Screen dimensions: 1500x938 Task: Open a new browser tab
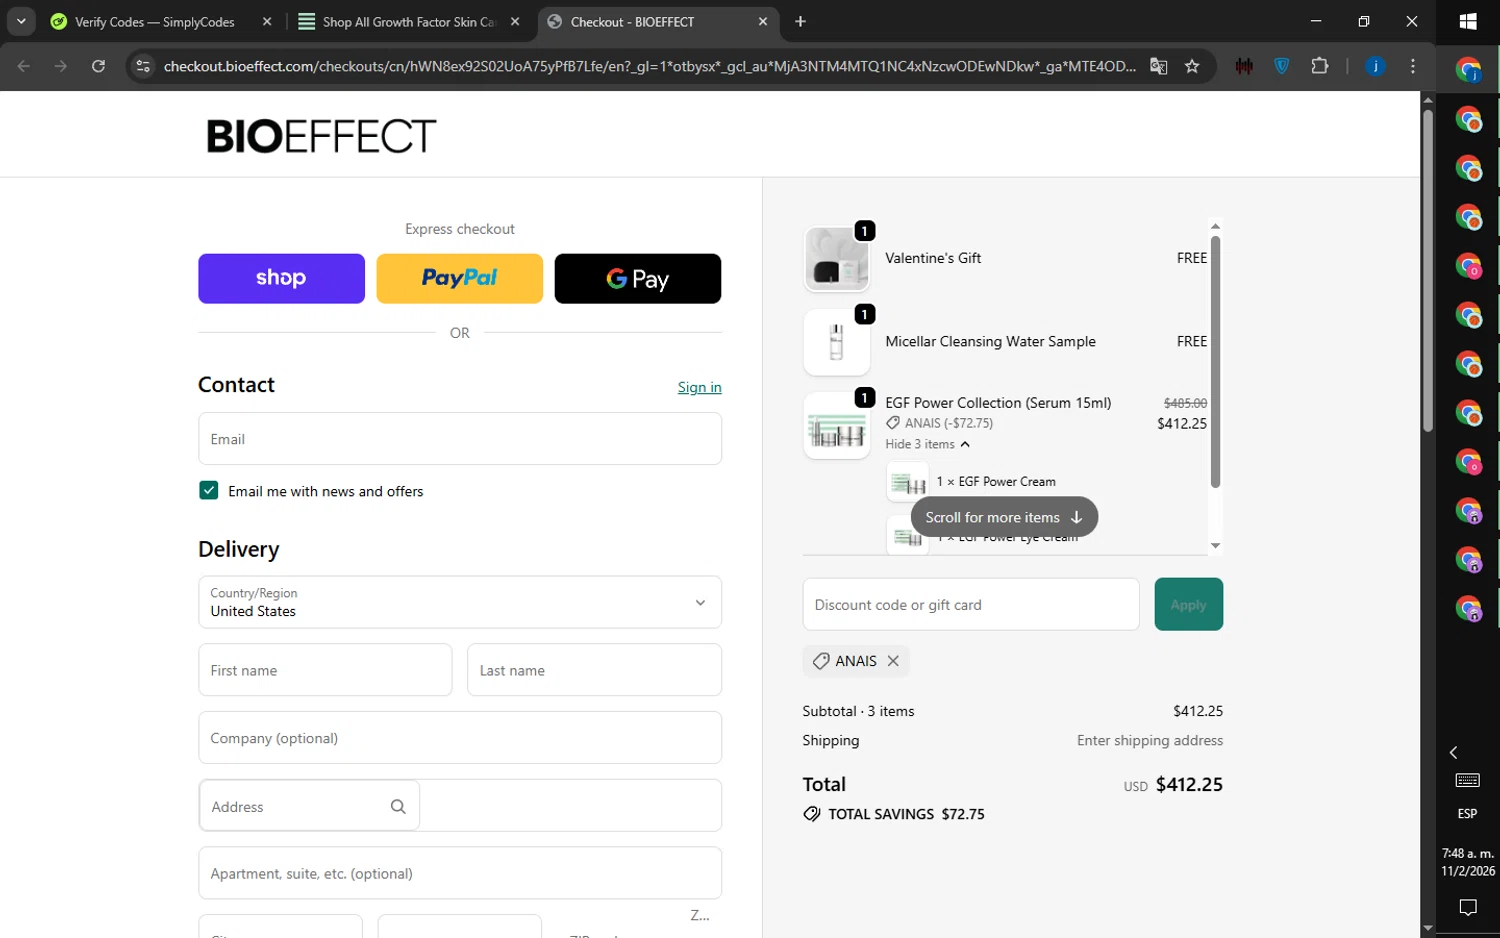[800, 22]
